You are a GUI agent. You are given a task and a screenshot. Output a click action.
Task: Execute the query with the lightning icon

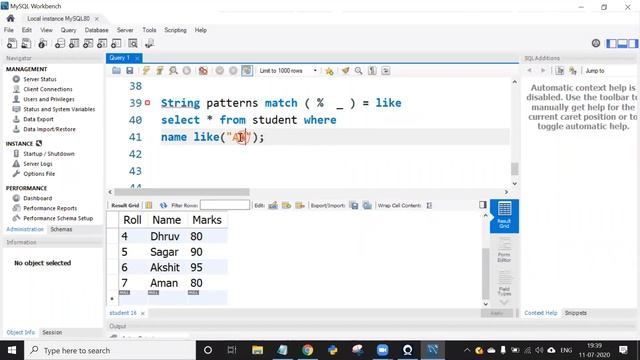coord(146,71)
